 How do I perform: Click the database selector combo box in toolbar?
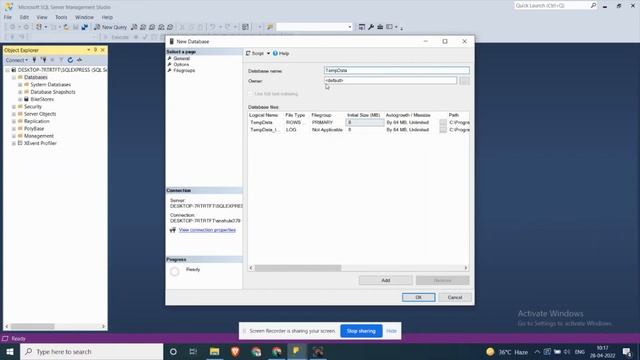(314, 27)
